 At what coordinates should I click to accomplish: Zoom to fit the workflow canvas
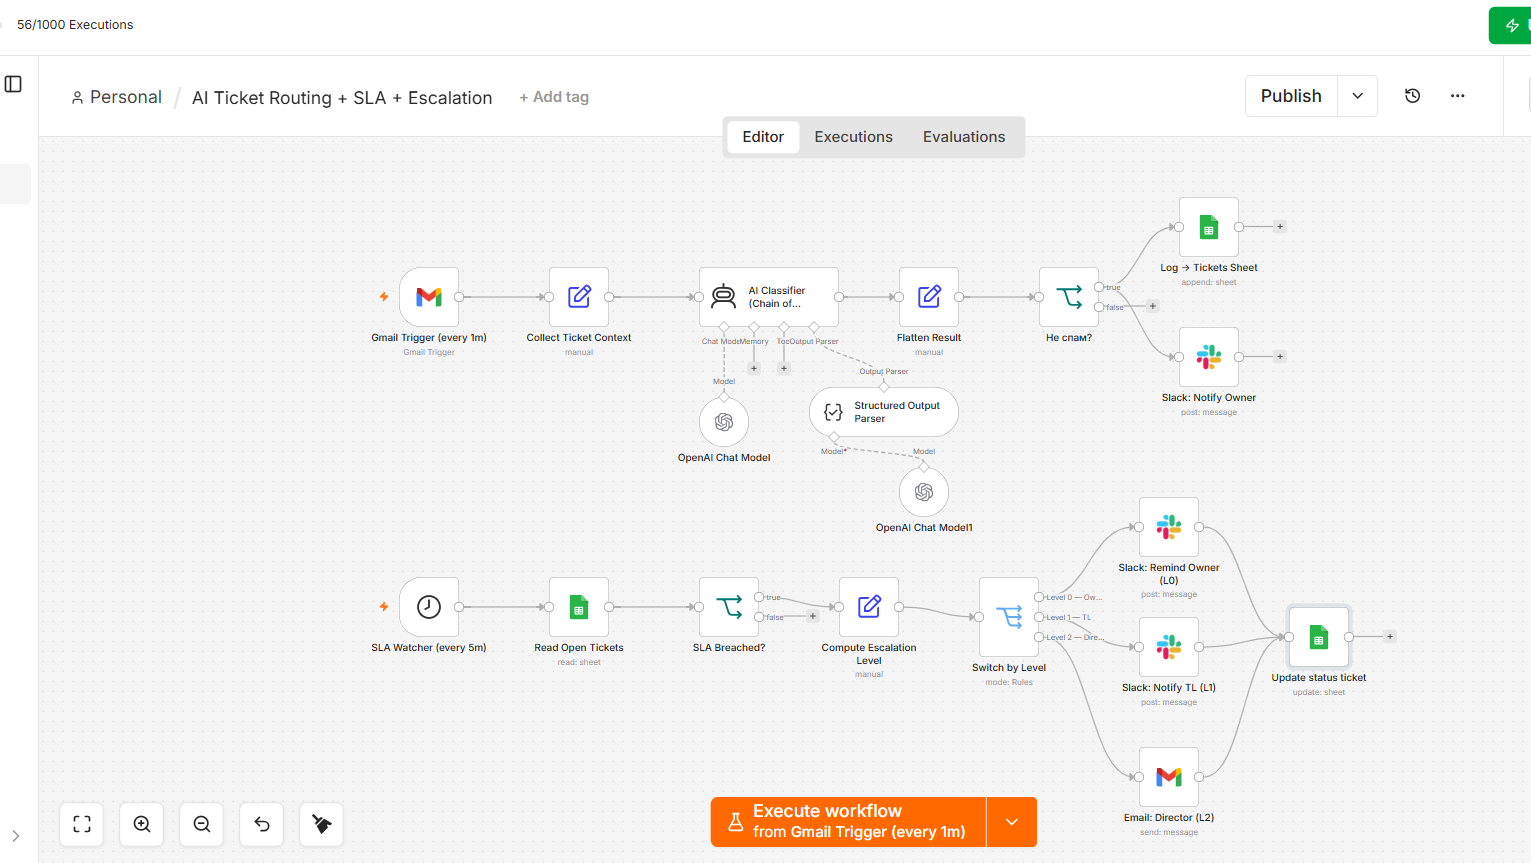tap(82, 824)
